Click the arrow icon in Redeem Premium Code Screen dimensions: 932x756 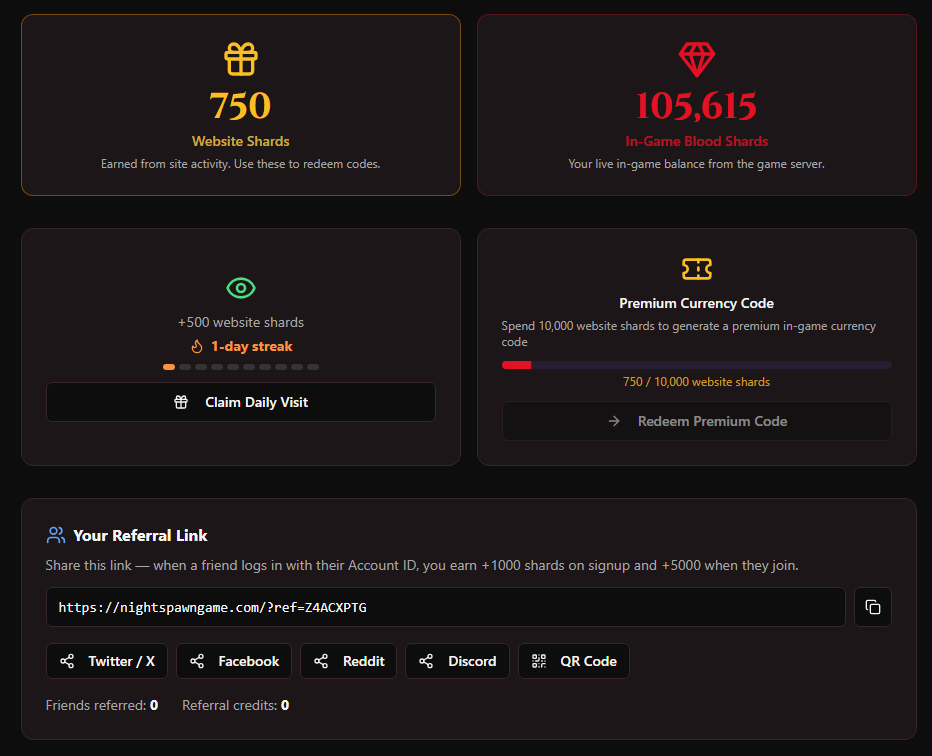614,421
